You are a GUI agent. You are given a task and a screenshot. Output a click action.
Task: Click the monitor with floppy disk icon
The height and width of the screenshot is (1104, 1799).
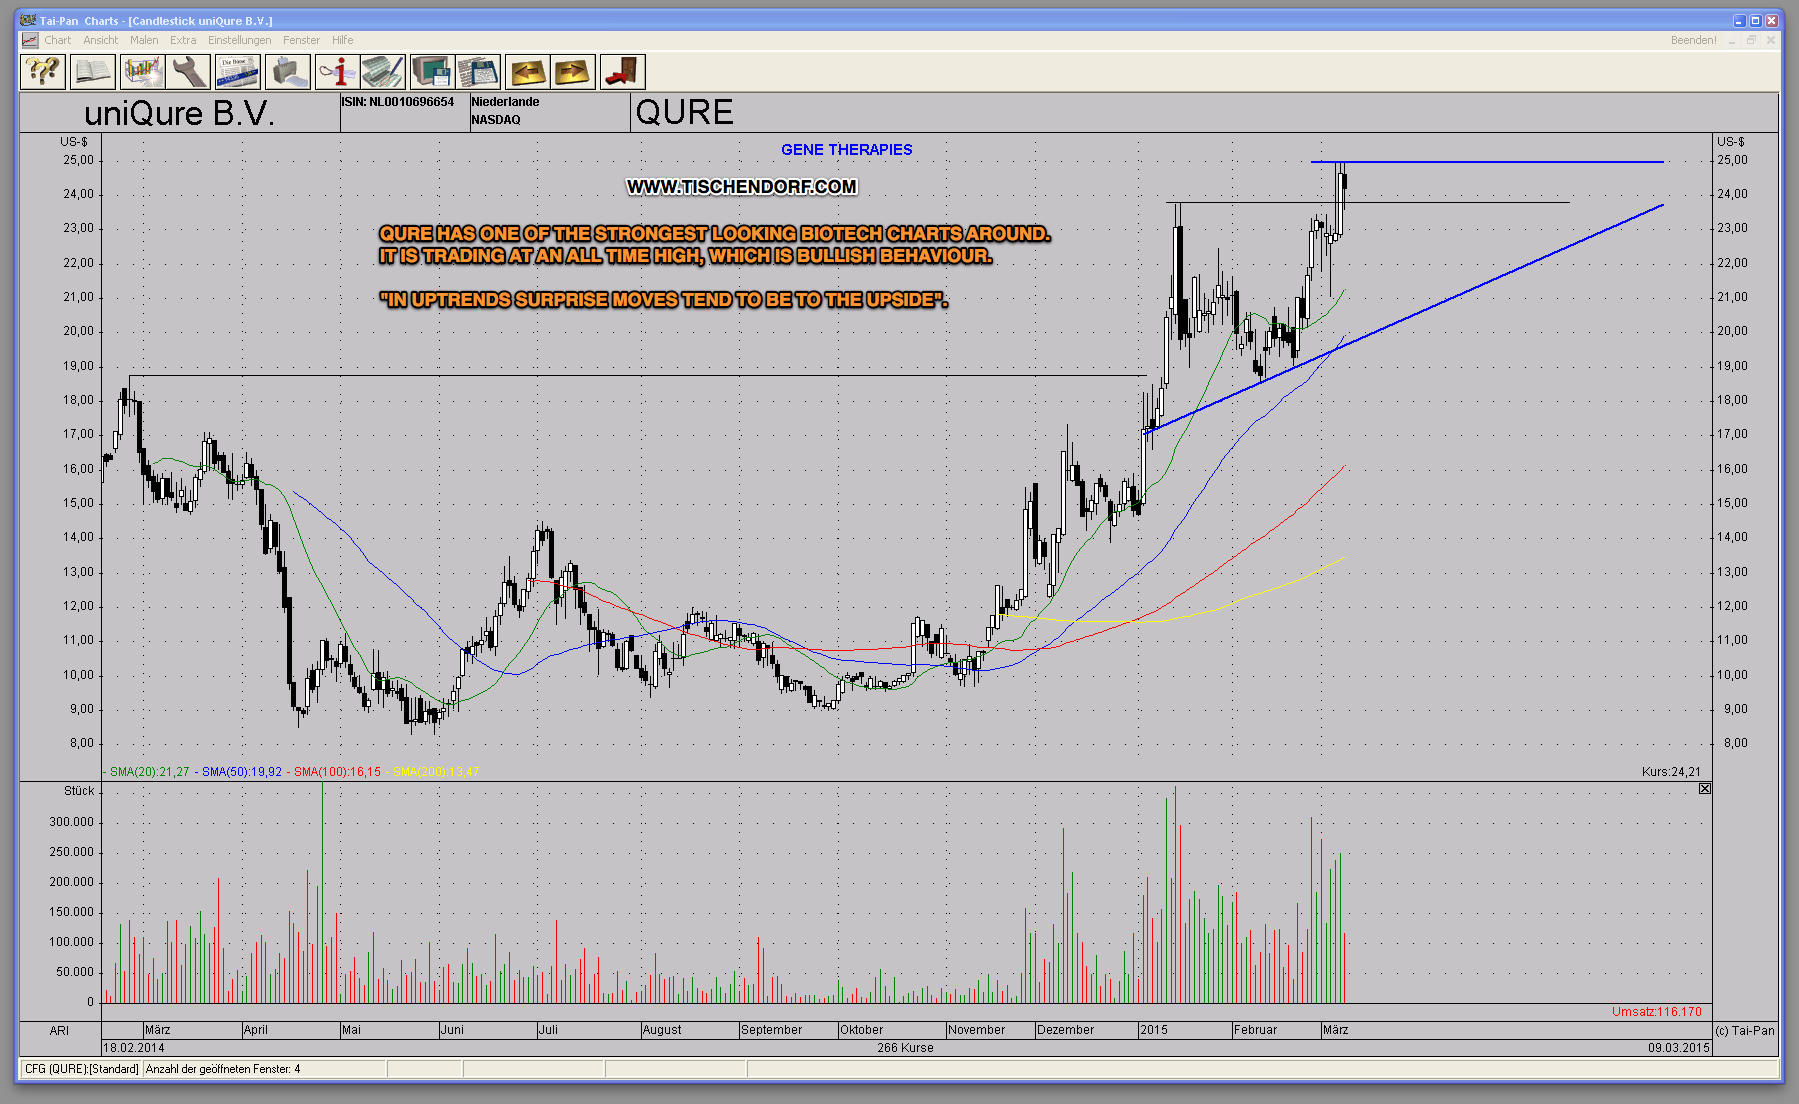[x=432, y=72]
